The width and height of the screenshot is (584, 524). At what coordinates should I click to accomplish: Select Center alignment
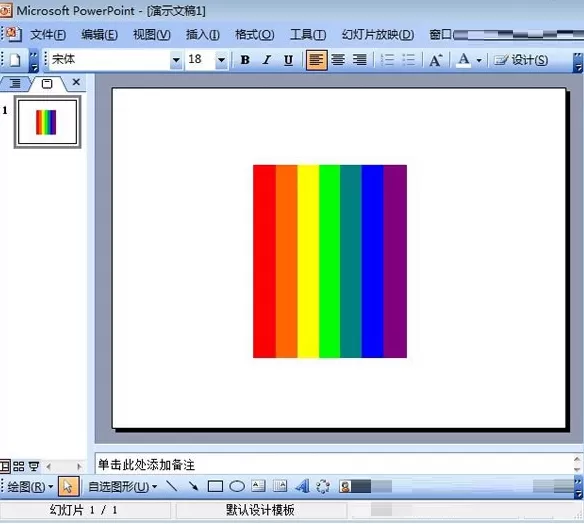click(x=338, y=60)
